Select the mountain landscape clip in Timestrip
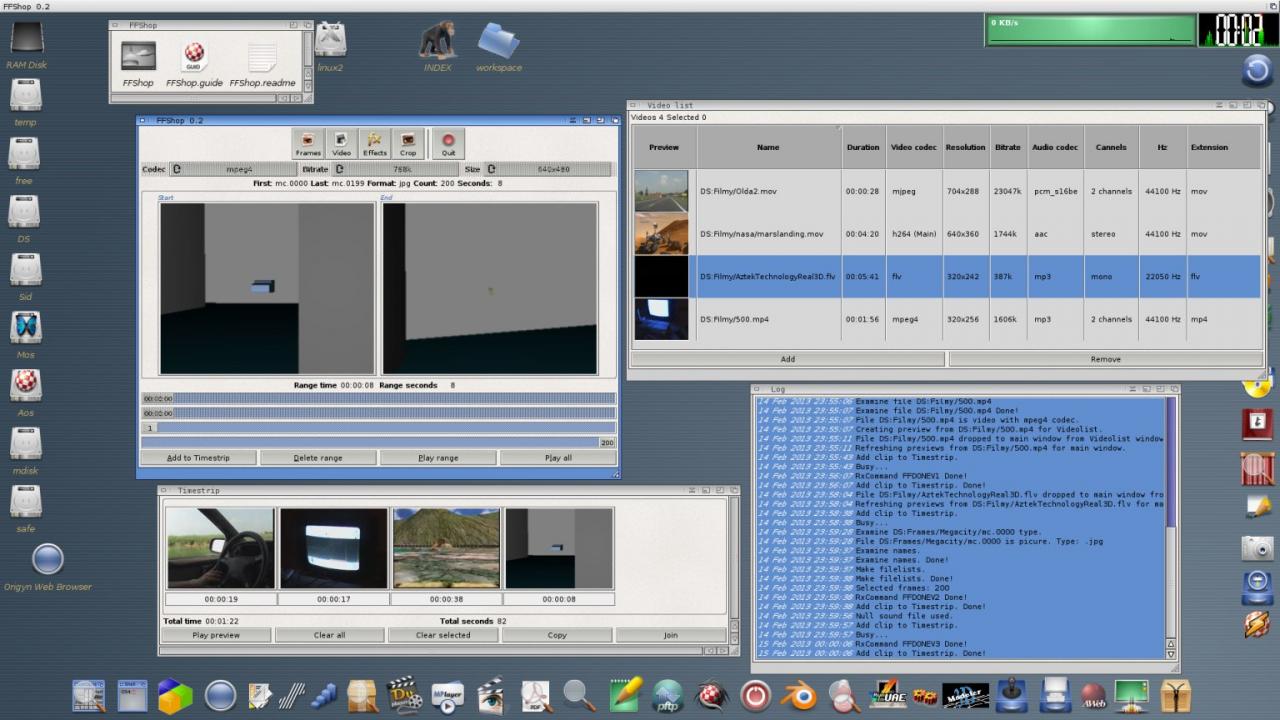1280x720 pixels. (446, 548)
